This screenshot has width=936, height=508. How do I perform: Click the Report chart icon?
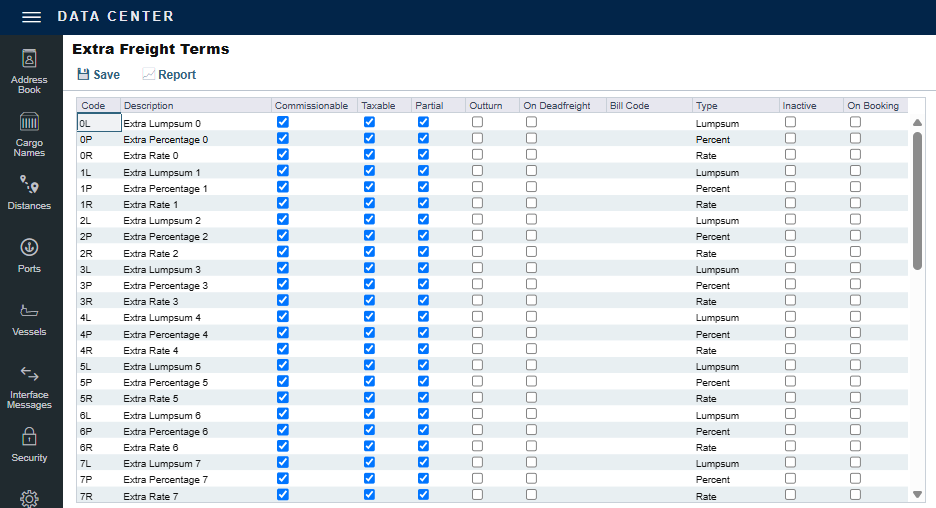click(x=148, y=74)
